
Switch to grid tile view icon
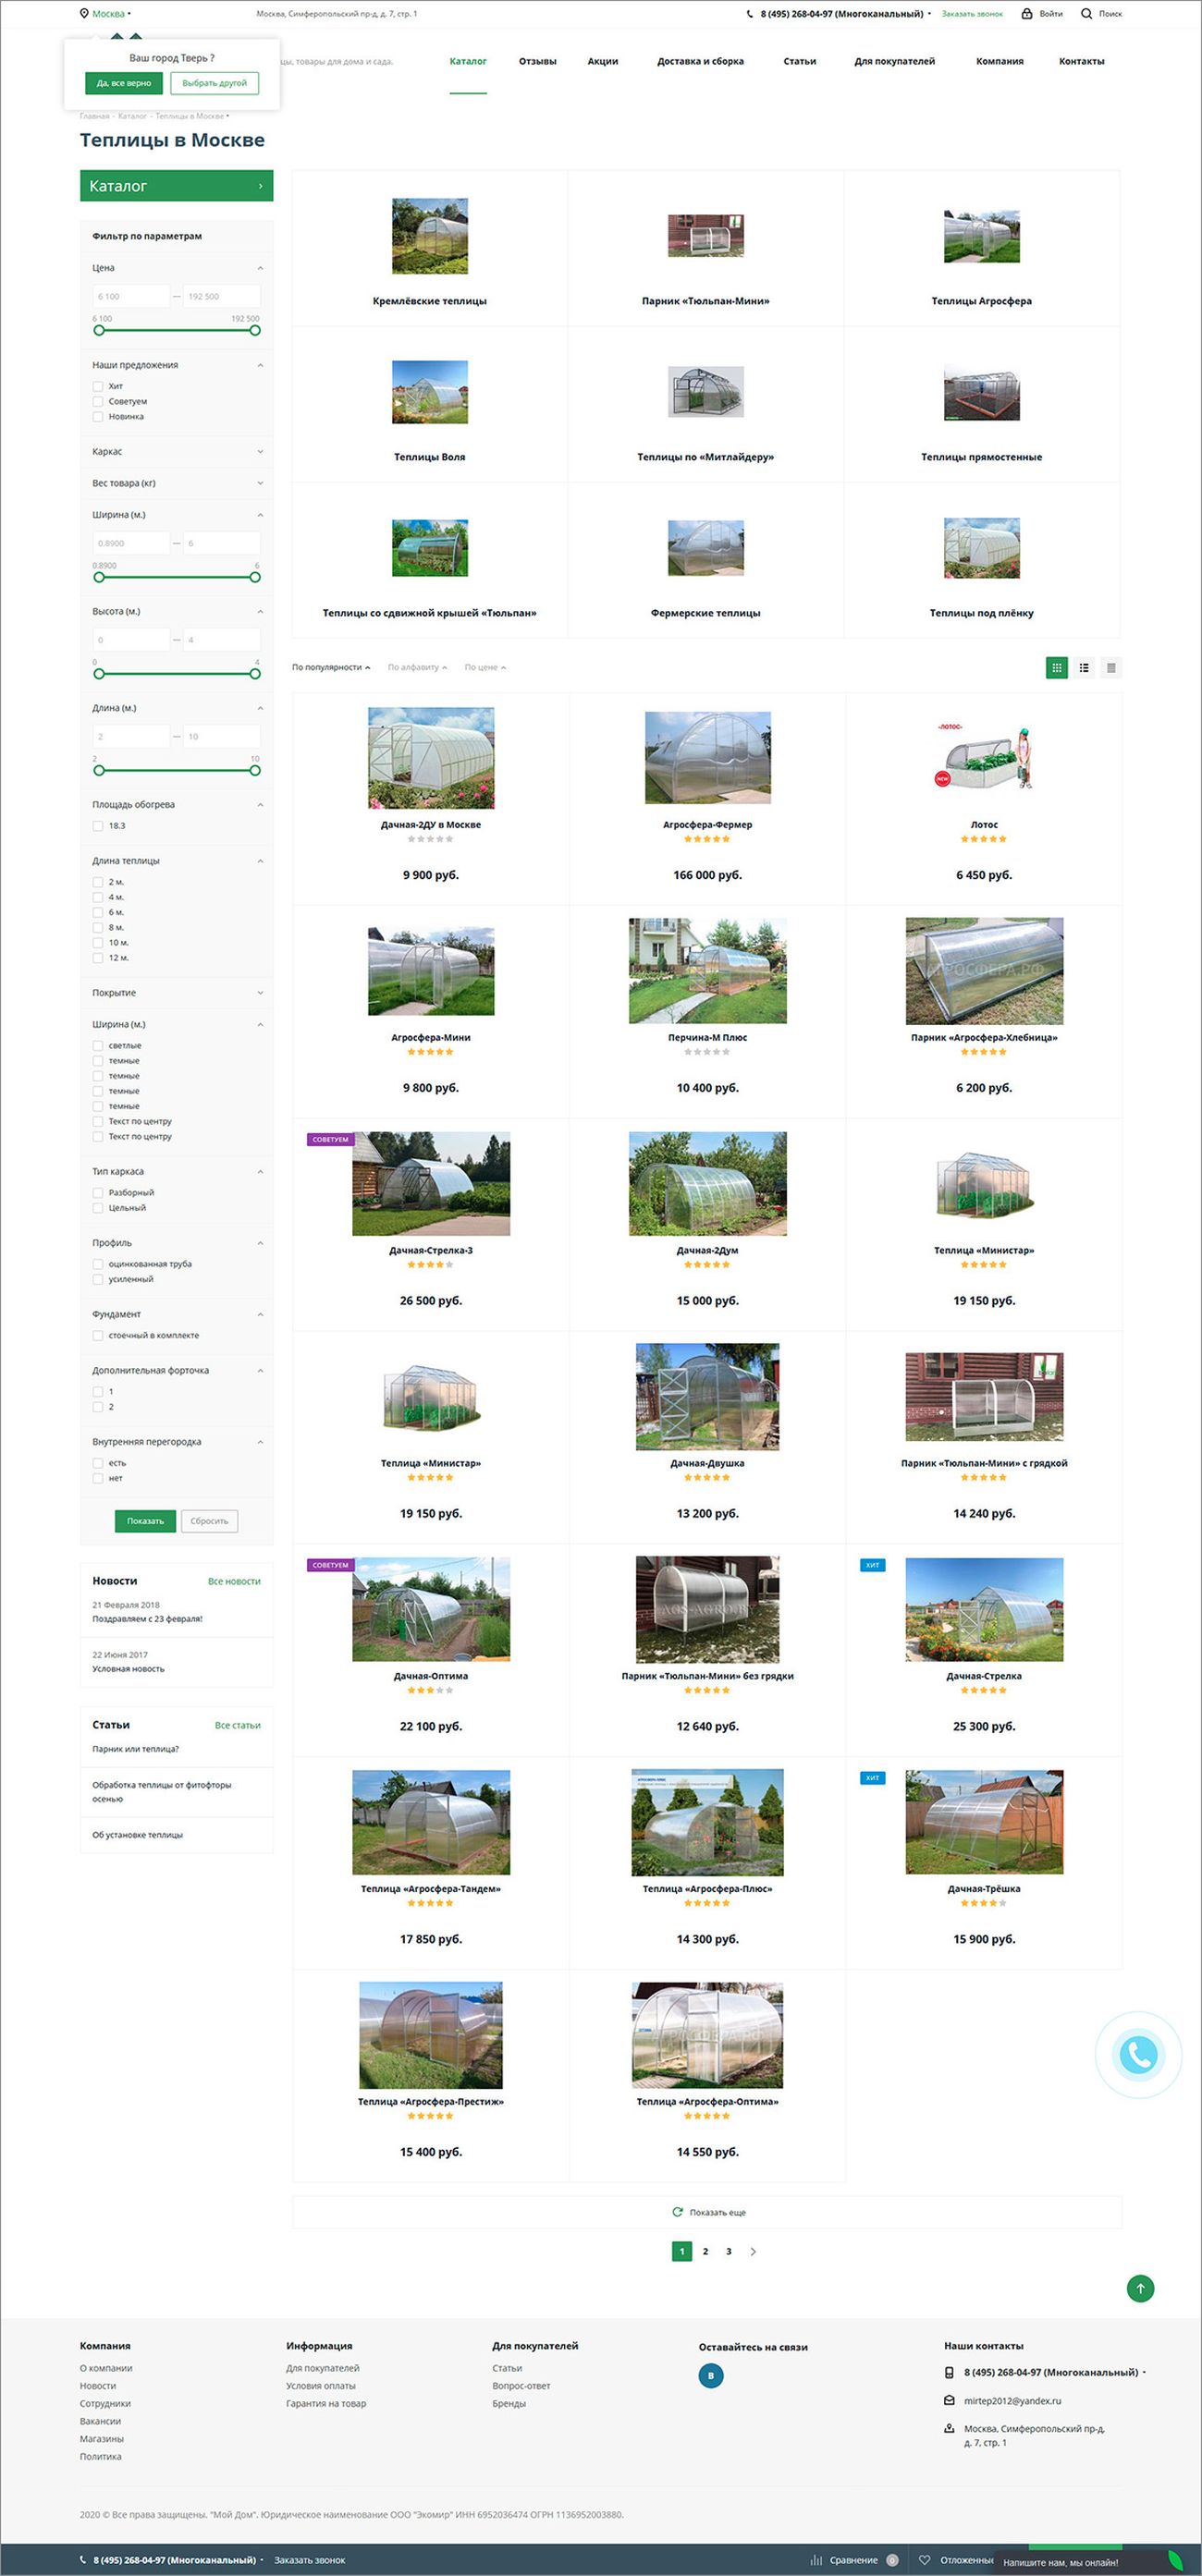tap(1056, 667)
